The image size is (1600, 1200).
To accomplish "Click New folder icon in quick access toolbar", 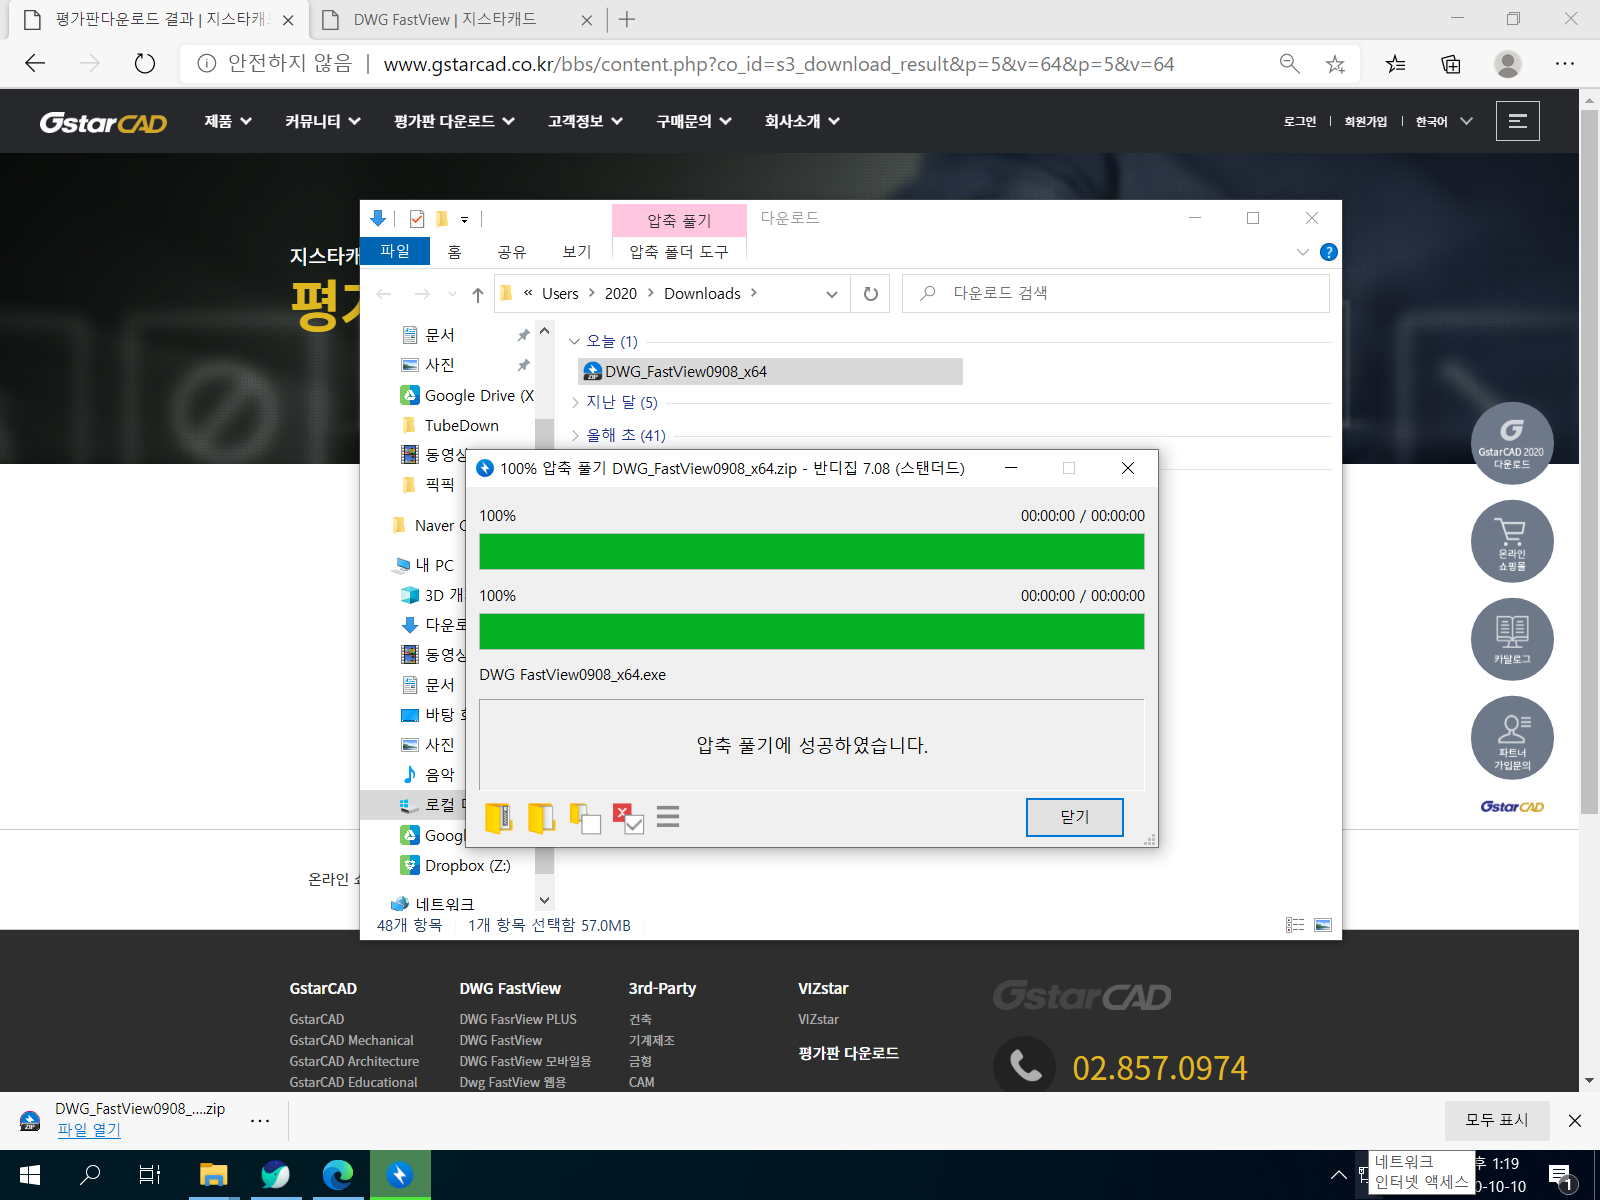I will tap(441, 219).
